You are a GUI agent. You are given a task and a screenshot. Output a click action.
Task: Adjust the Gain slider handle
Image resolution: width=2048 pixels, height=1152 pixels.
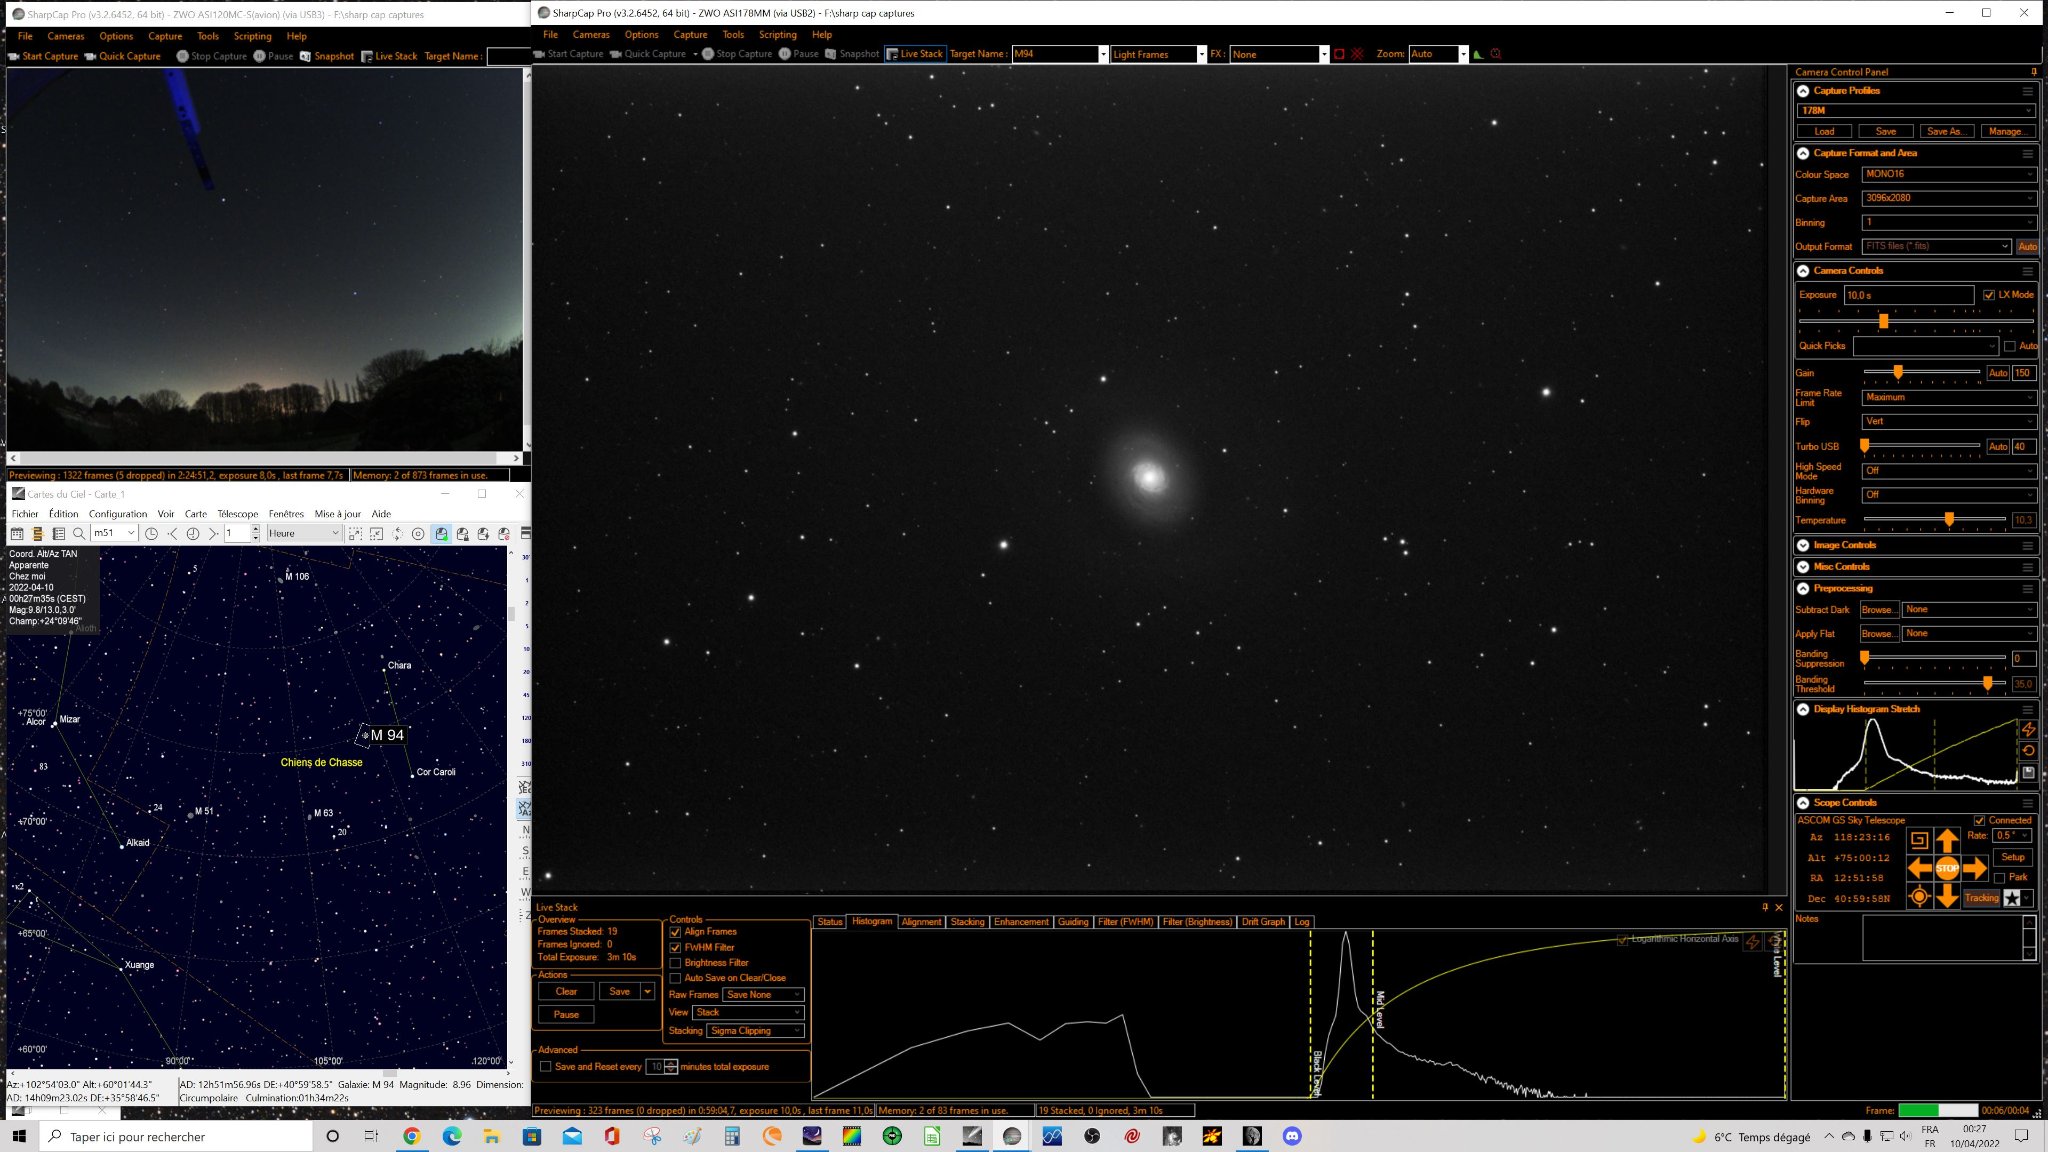coord(1897,372)
